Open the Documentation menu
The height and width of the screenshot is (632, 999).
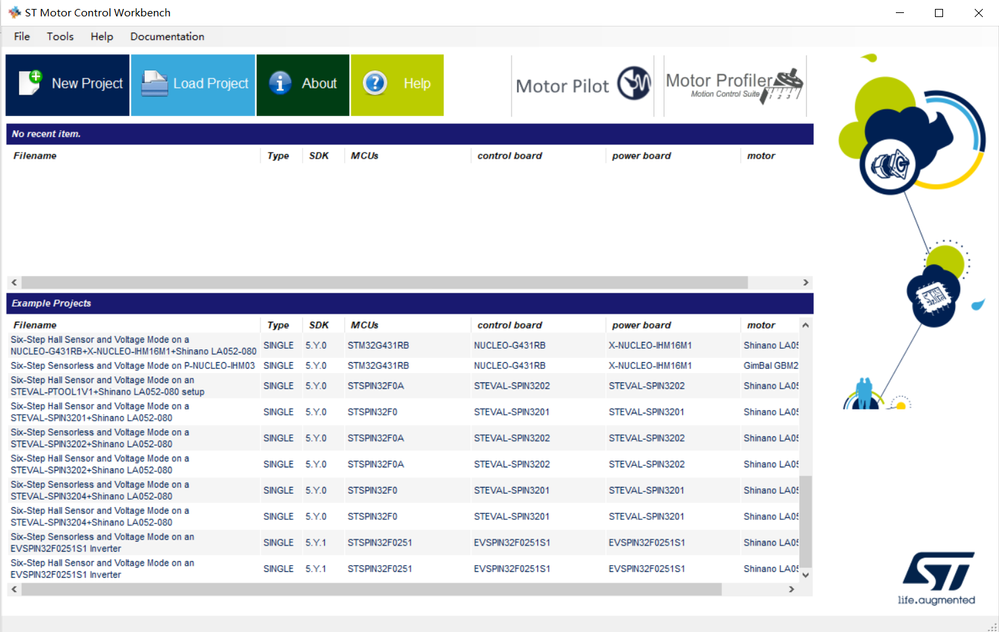tap(167, 36)
